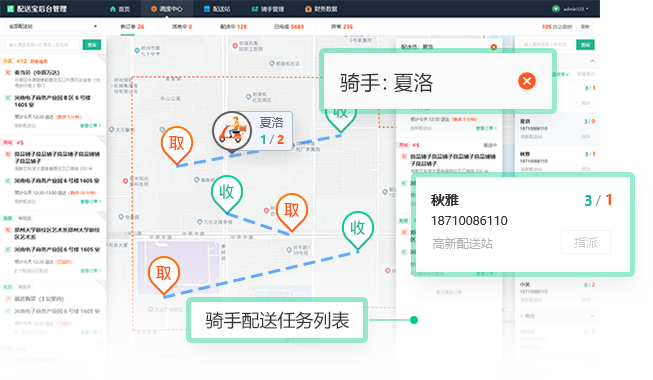Open the admin123 account dropdown
Image resolution: width=653 pixels, height=380 pixels.
click(x=570, y=9)
